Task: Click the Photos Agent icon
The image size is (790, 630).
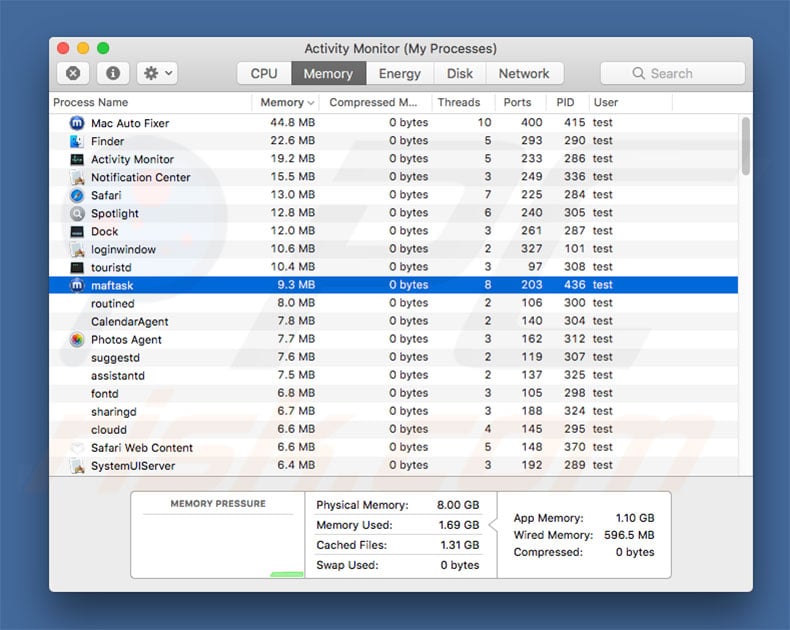Action: click(x=77, y=340)
